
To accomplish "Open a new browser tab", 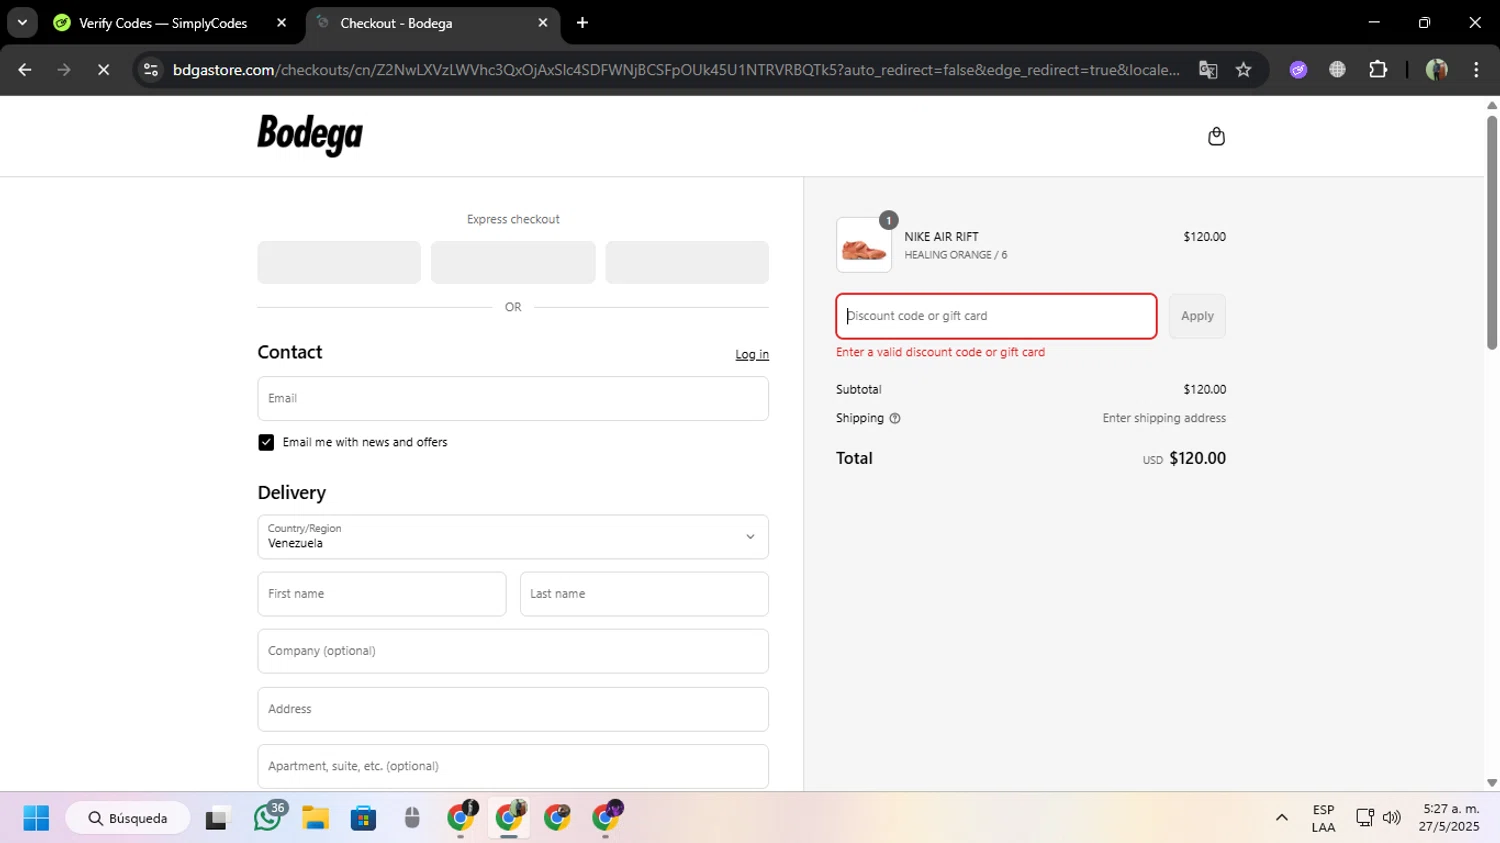I will tap(582, 23).
